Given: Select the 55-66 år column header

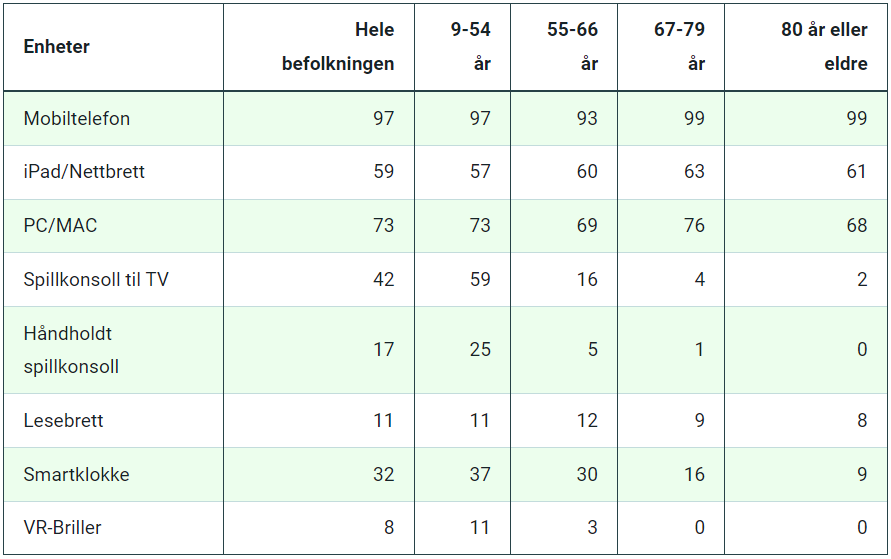Looking at the screenshot, I should coord(572,47).
